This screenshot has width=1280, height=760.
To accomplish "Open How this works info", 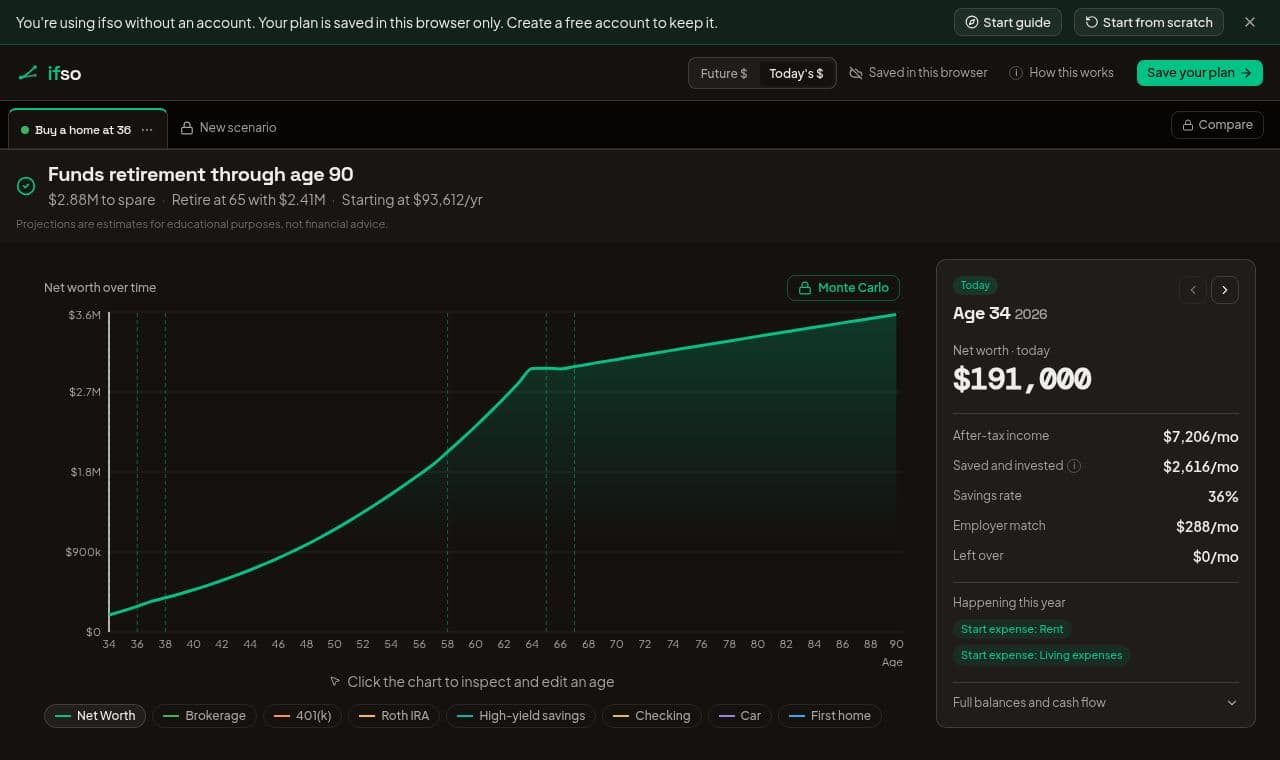I will pyautogui.click(x=1061, y=73).
